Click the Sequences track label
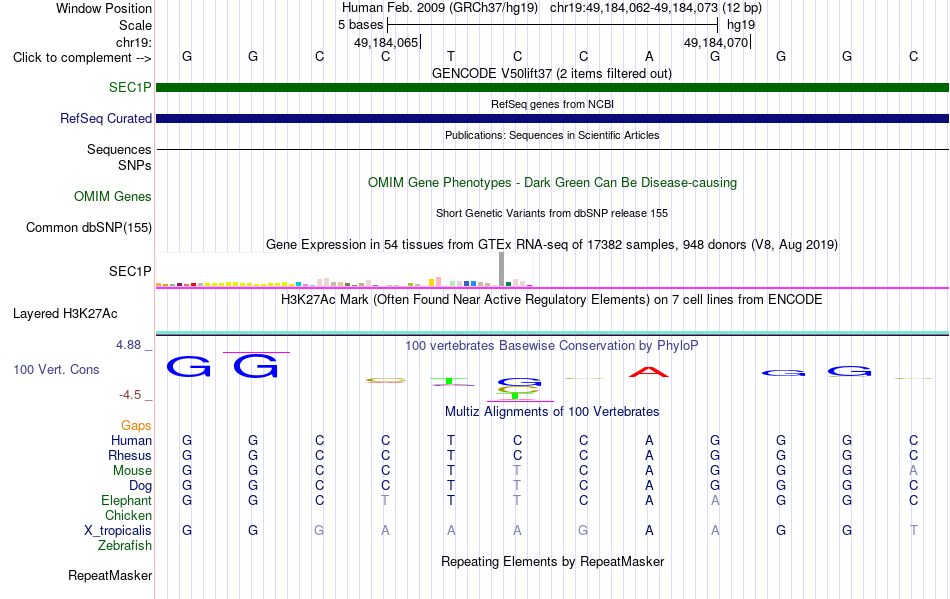 [119, 150]
